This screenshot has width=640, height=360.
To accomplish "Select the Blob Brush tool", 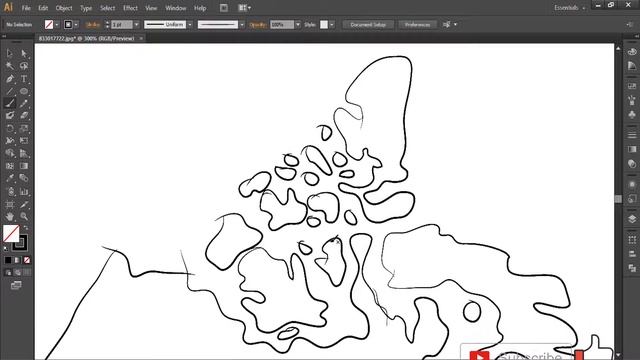I will pyautogui.click(x=9, y=116).
